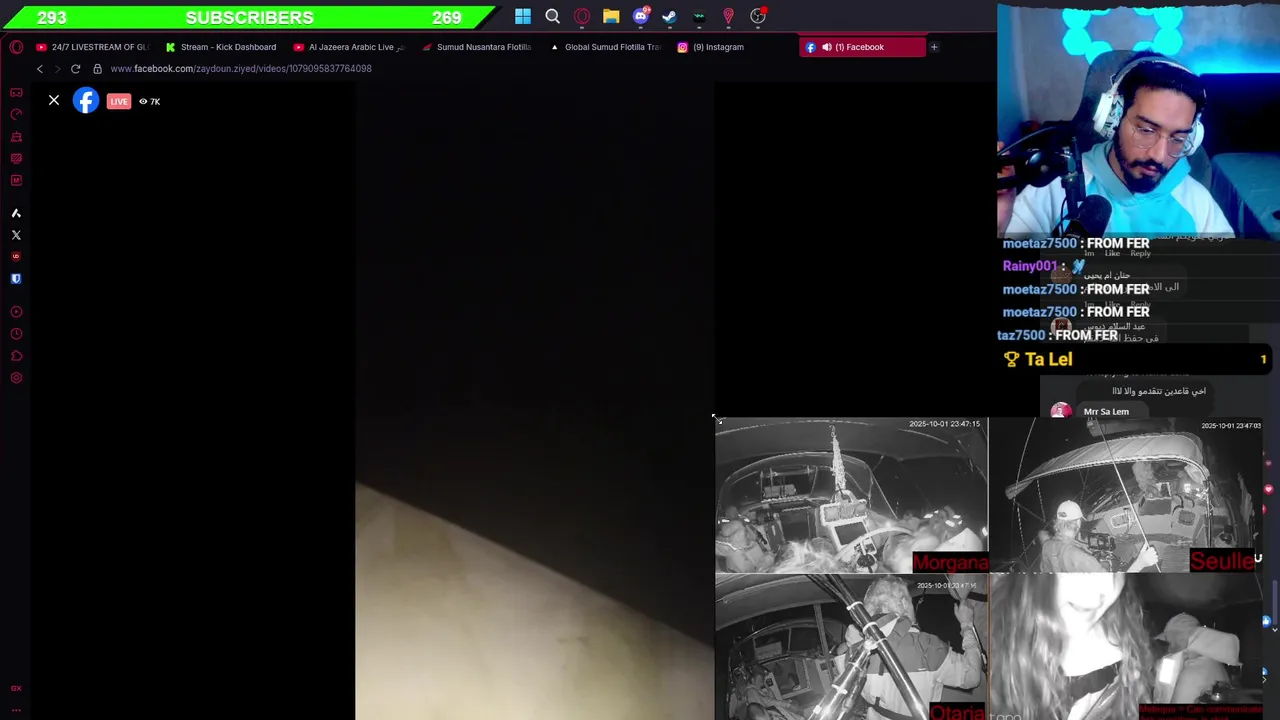Viewport: 1280px width, 720px height.
Task: Open GX Corner gamepad icon in sidebar
Action: [16, 92]
